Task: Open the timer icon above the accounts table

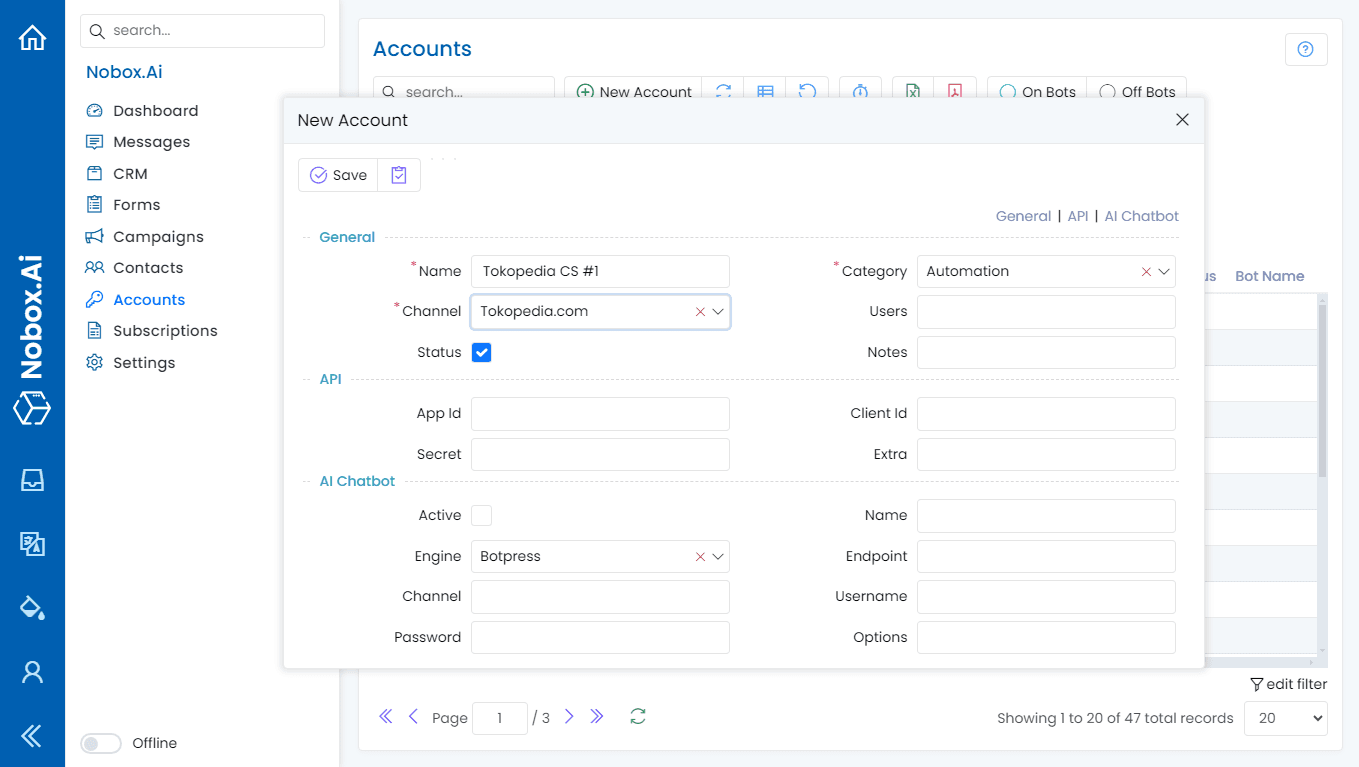Action: click(861, 91)
